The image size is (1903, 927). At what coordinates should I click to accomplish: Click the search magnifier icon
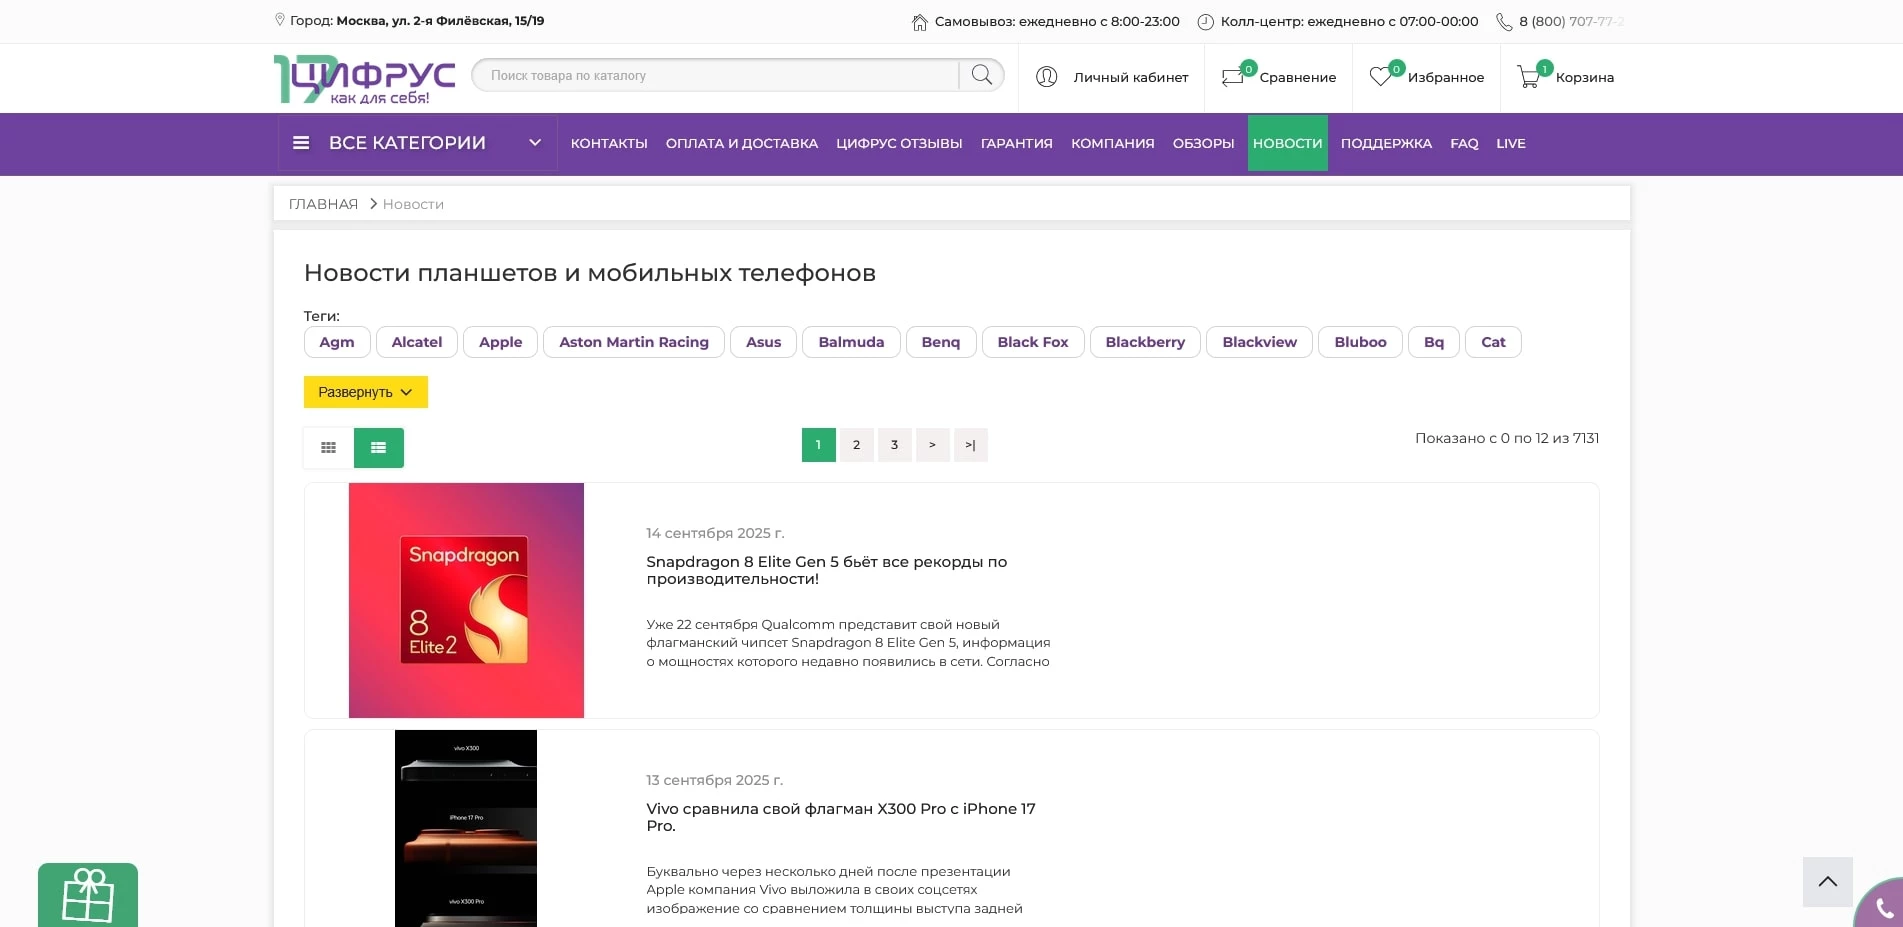pyautogui.click(x=981, y=75)
